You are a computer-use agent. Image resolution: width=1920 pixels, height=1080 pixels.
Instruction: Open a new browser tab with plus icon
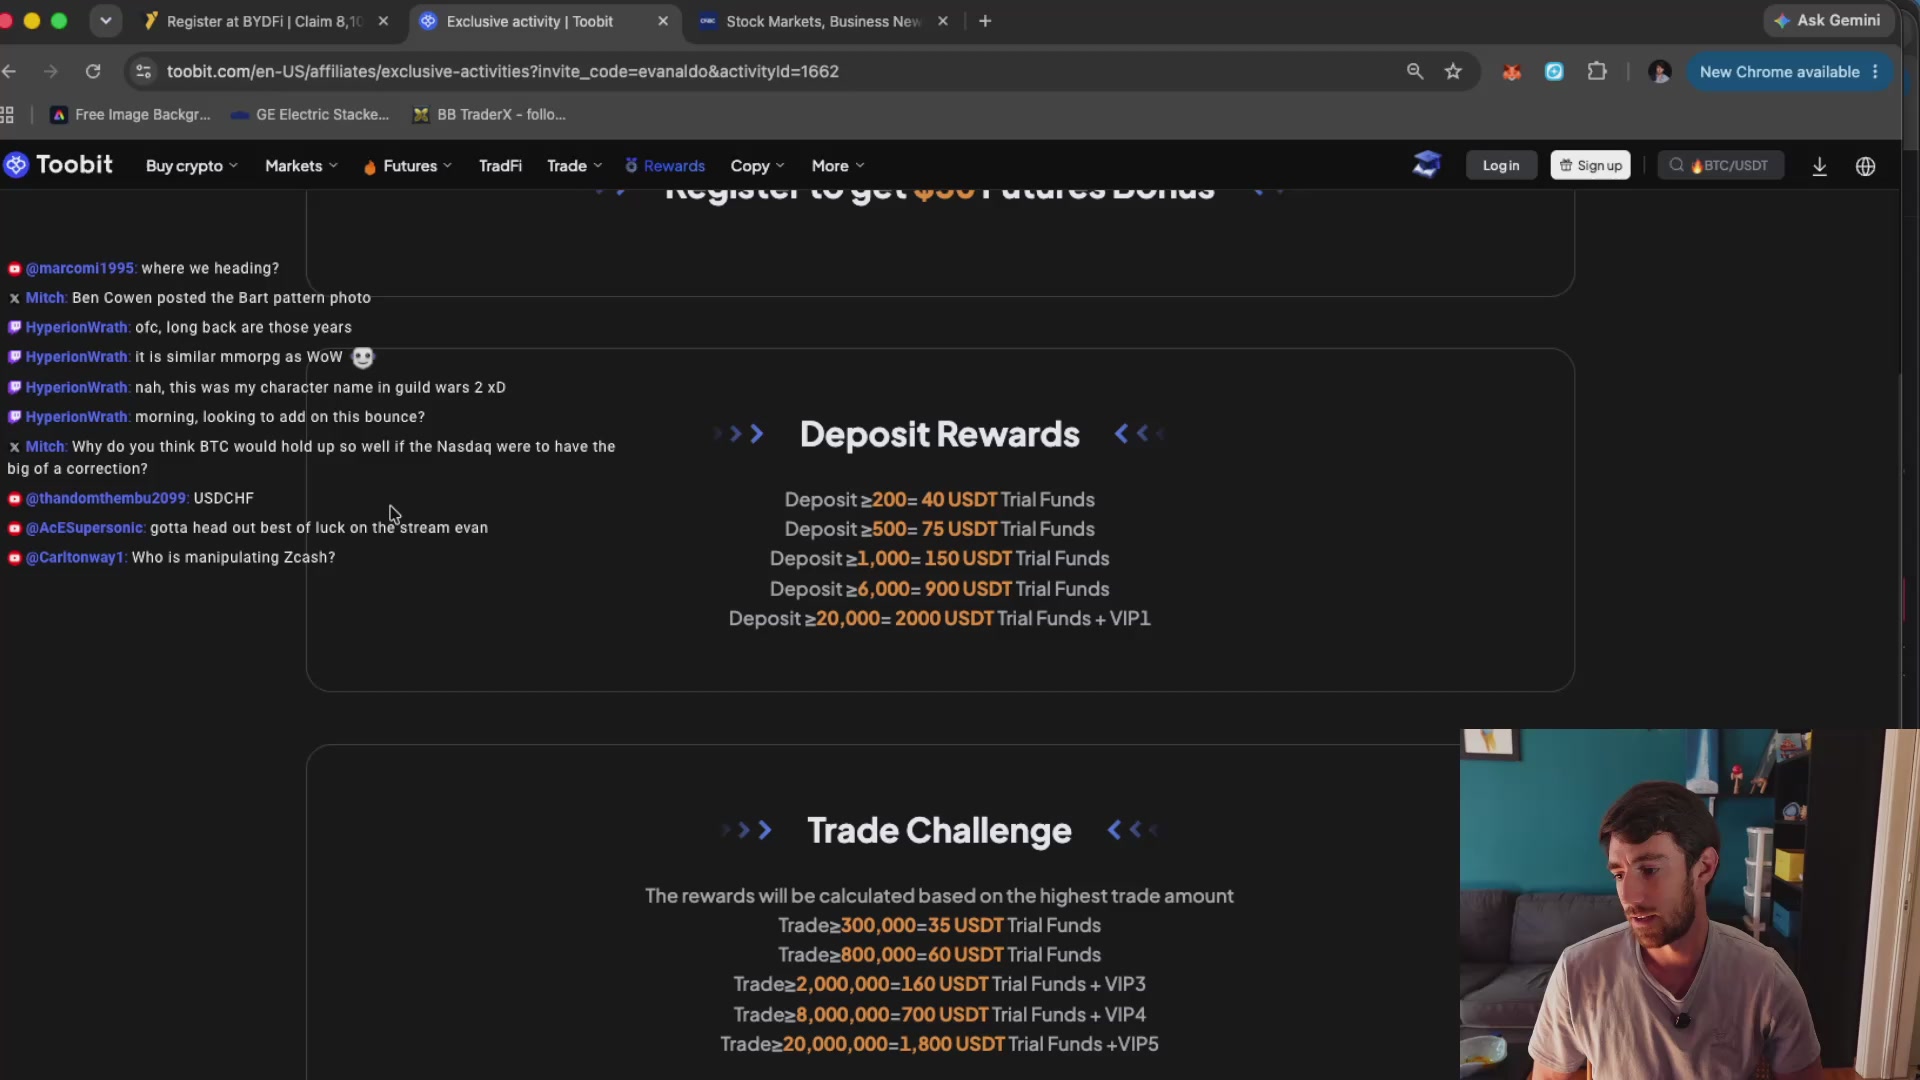point(985,21)
